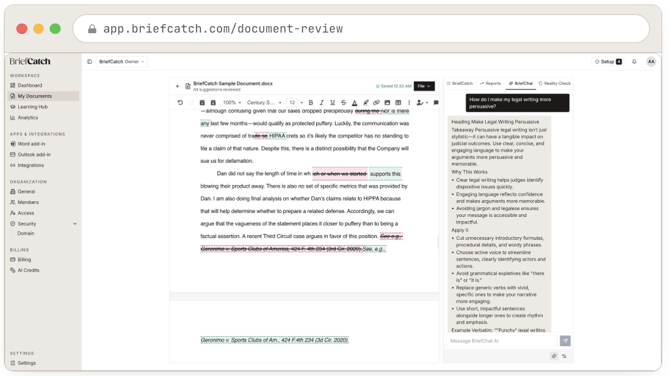This screenshot has height=376, width=670.
Task: Open Billing page
Action: click(x=43, y=260)
